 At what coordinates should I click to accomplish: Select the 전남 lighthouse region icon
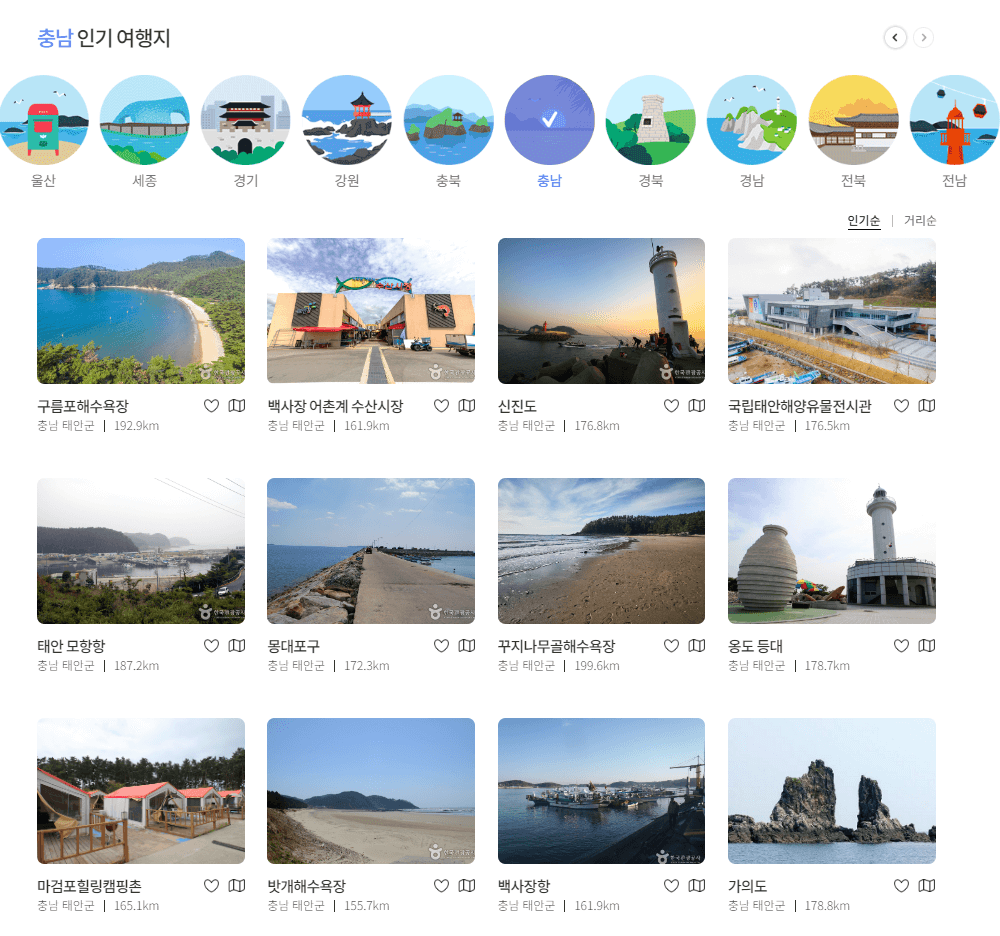click(954, 118)
